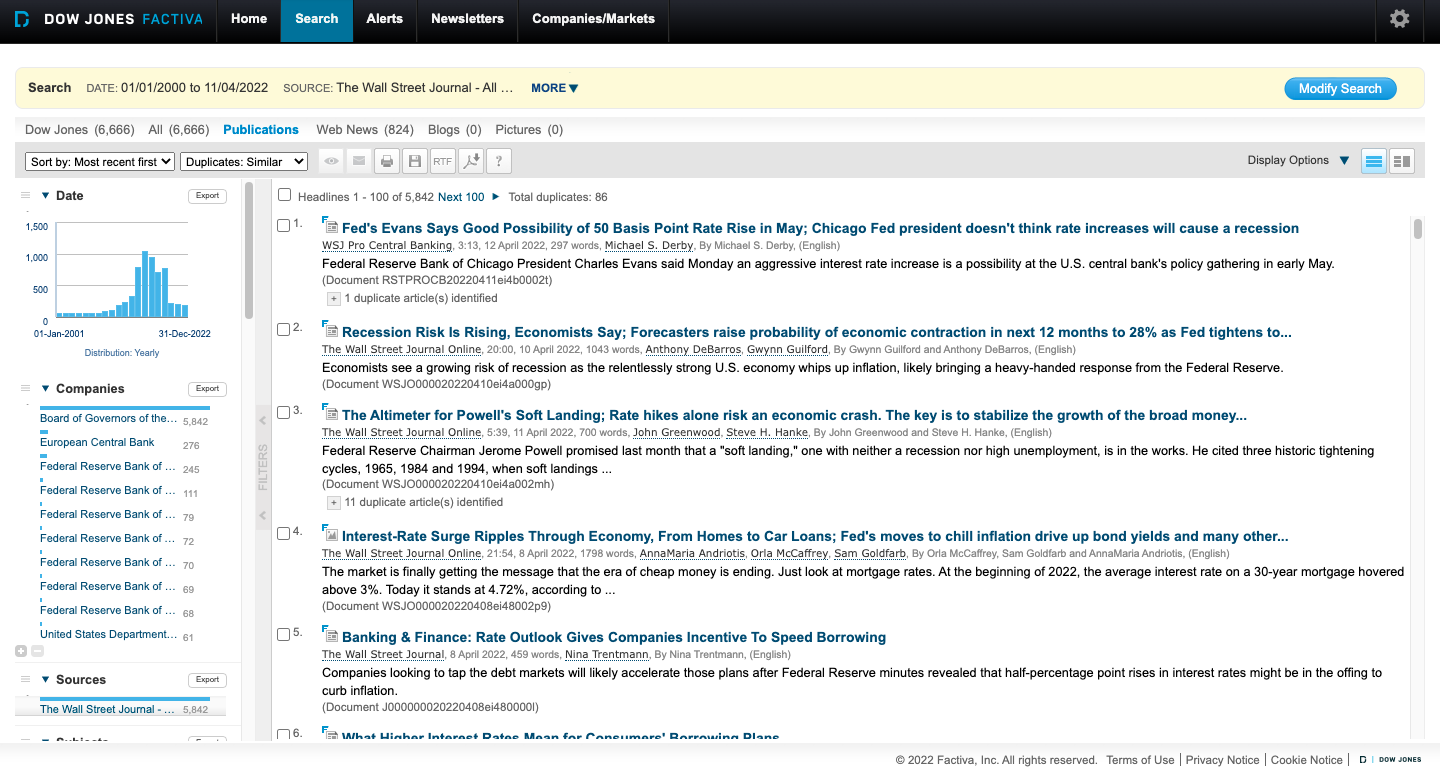Click minus icon below Companies list
The width and height of the screenshot is (1440, 771).
click(38, 651)
